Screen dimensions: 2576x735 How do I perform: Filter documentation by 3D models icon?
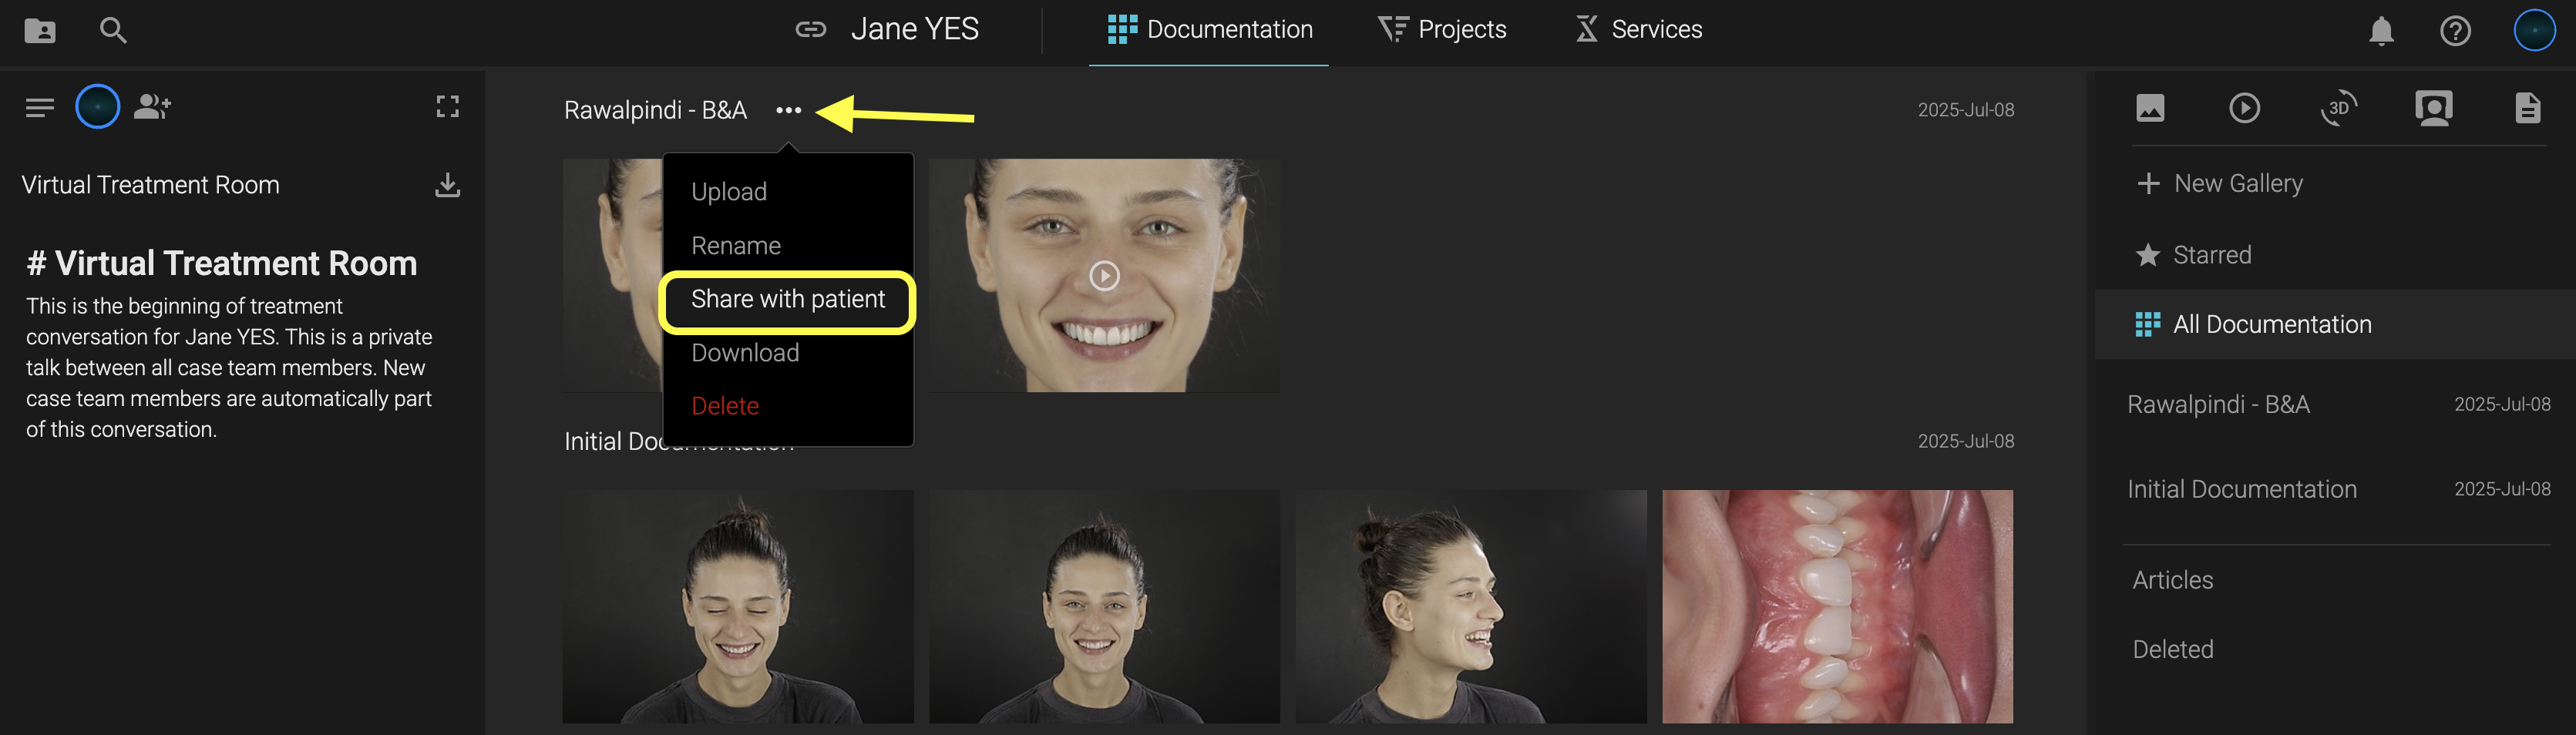tap(2338, 108)
